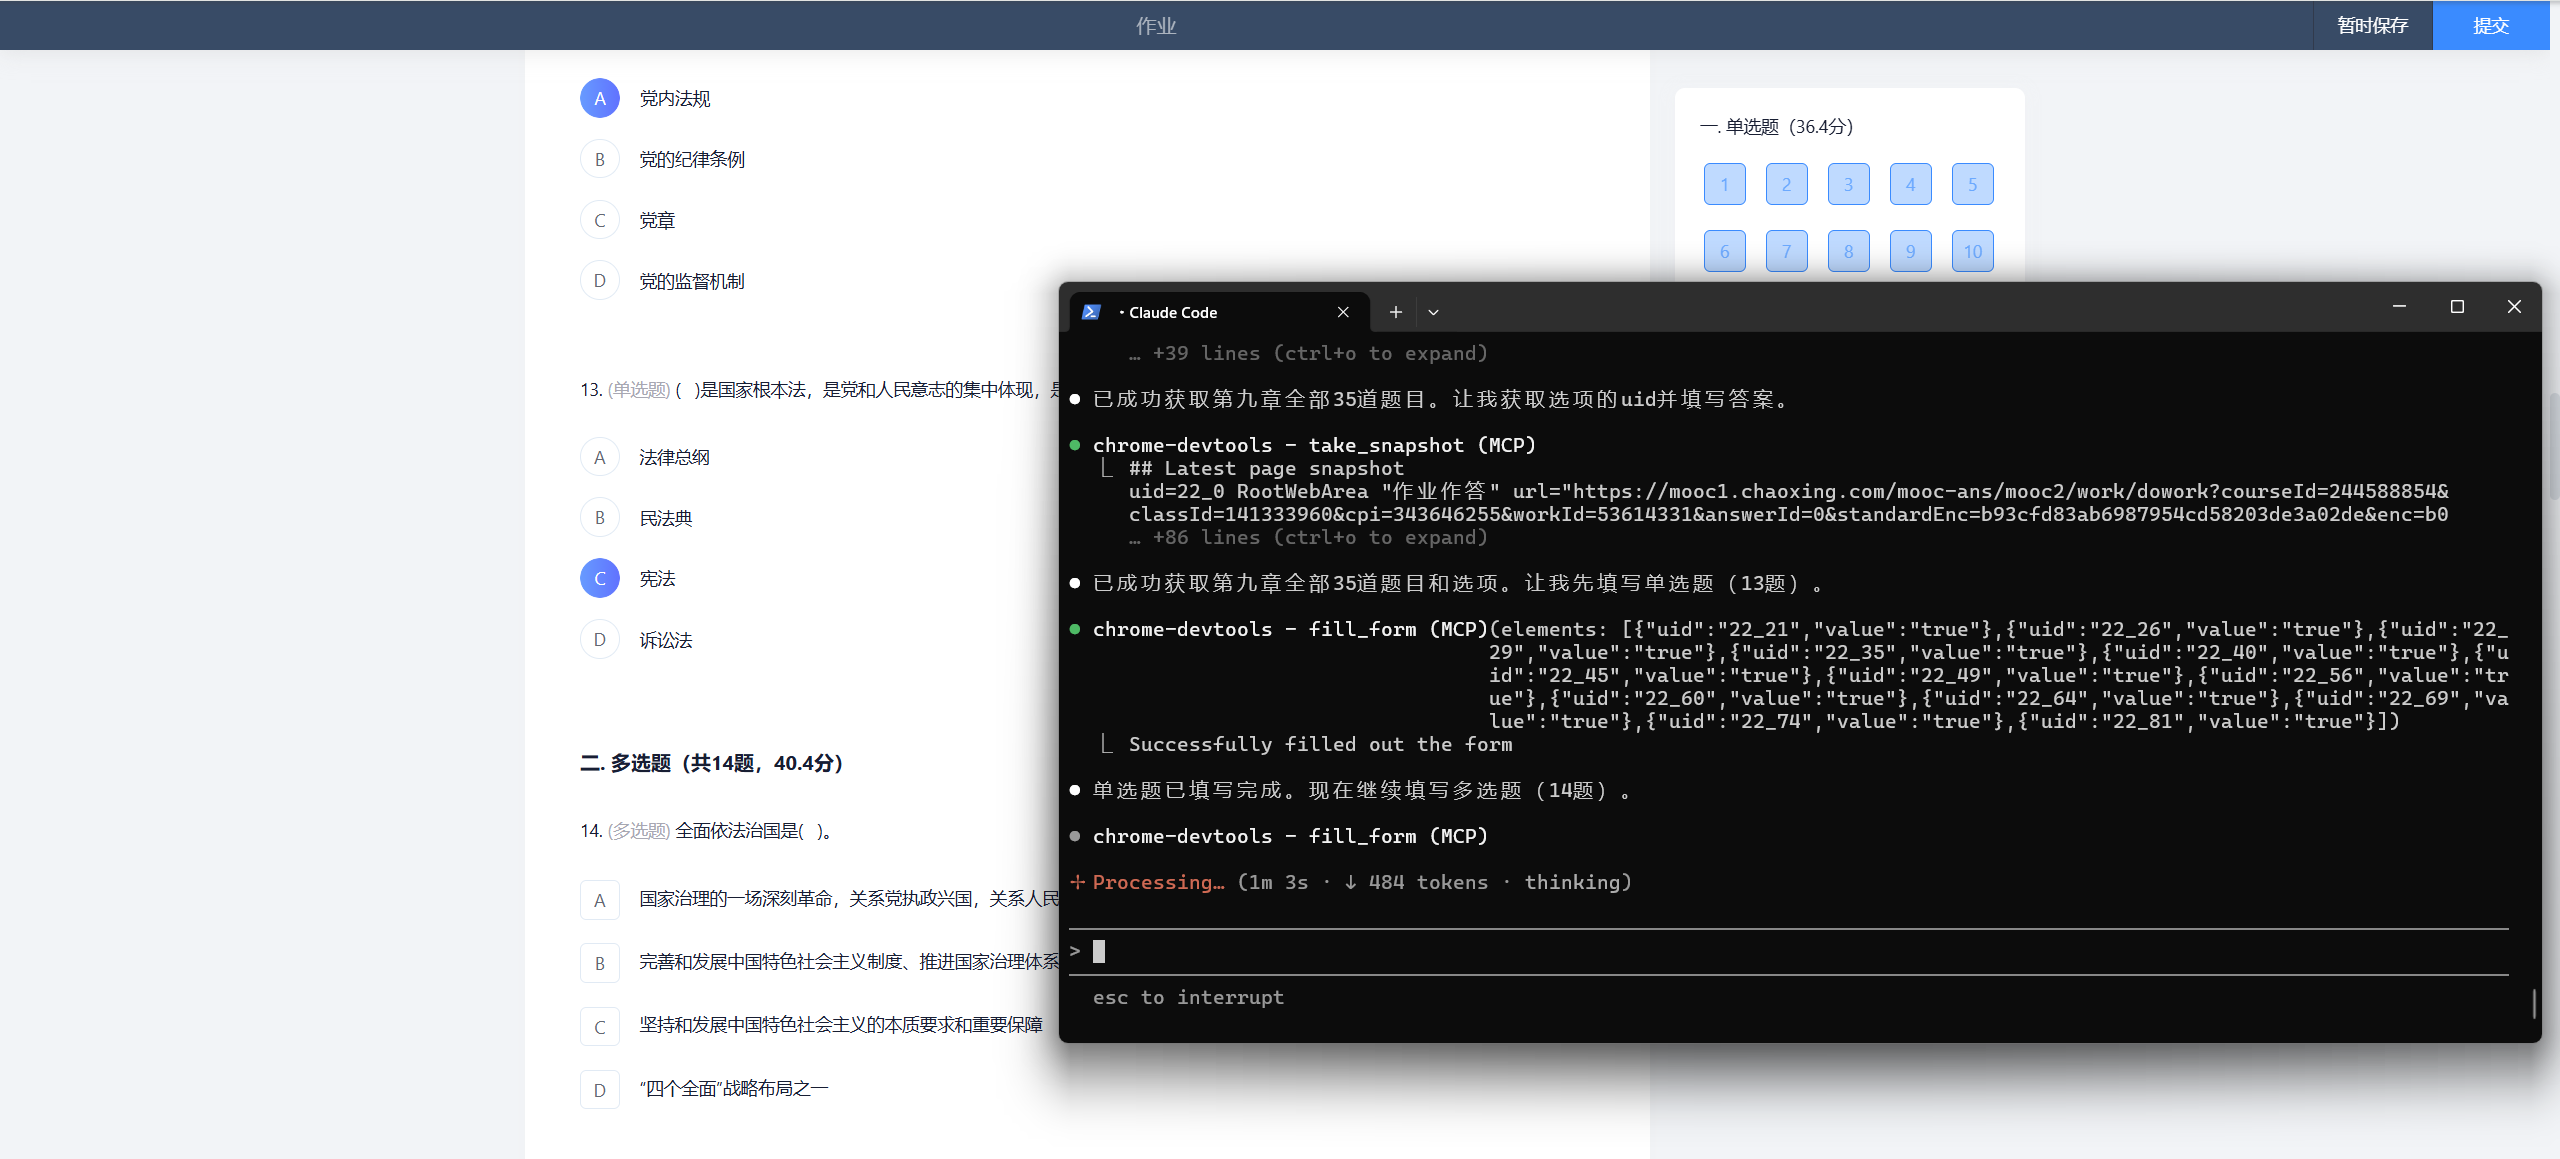Click the terminal vertical scrollbar
Viewport: 2560px width, 1159px height.
(x=2534, y=1003)
